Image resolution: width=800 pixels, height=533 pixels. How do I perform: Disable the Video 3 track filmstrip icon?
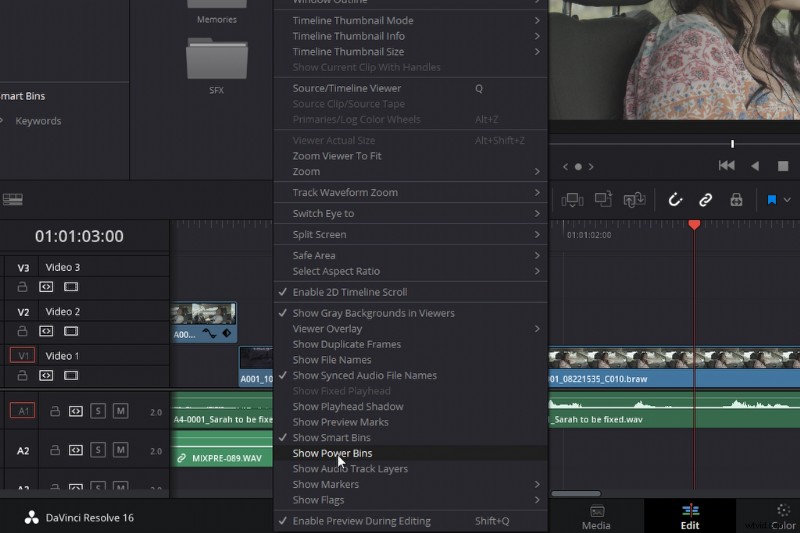[71, 287]
